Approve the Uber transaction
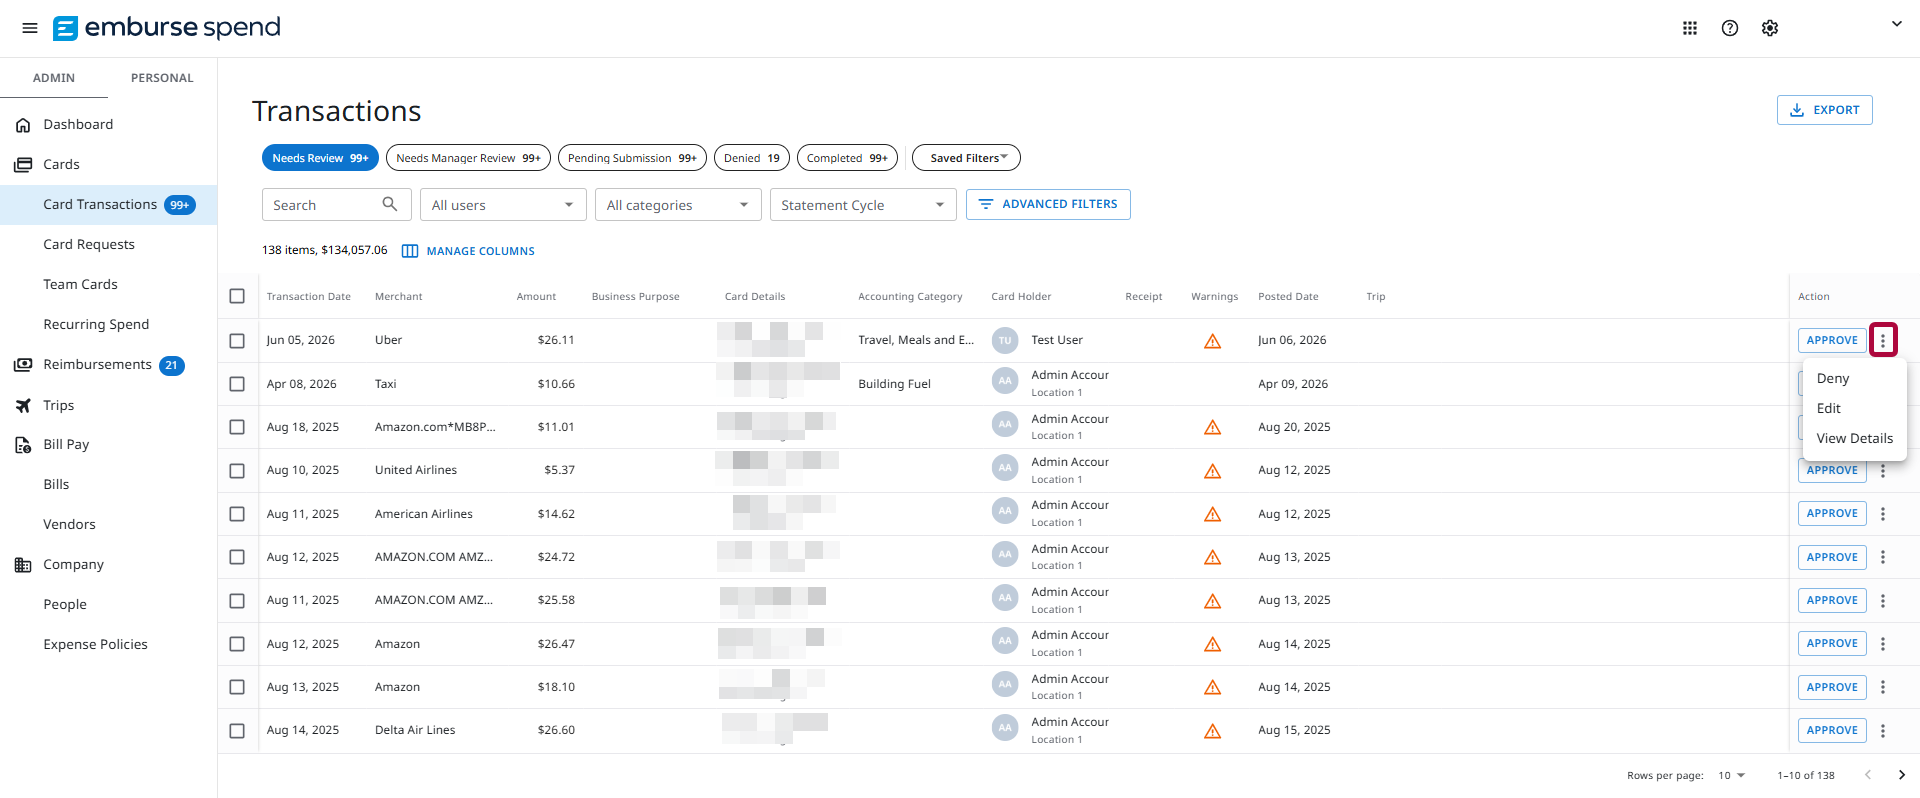This screenshot has height=798, width=1920. click(x=1832, y=340)
